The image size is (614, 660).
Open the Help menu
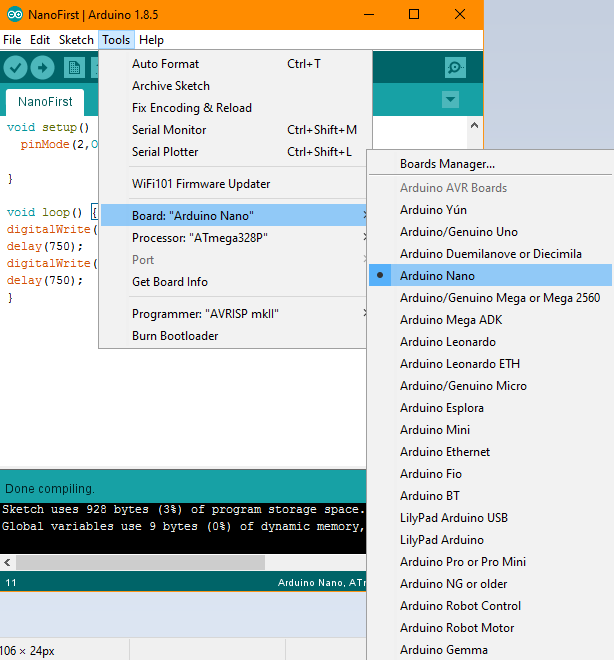tap(152, 40)
